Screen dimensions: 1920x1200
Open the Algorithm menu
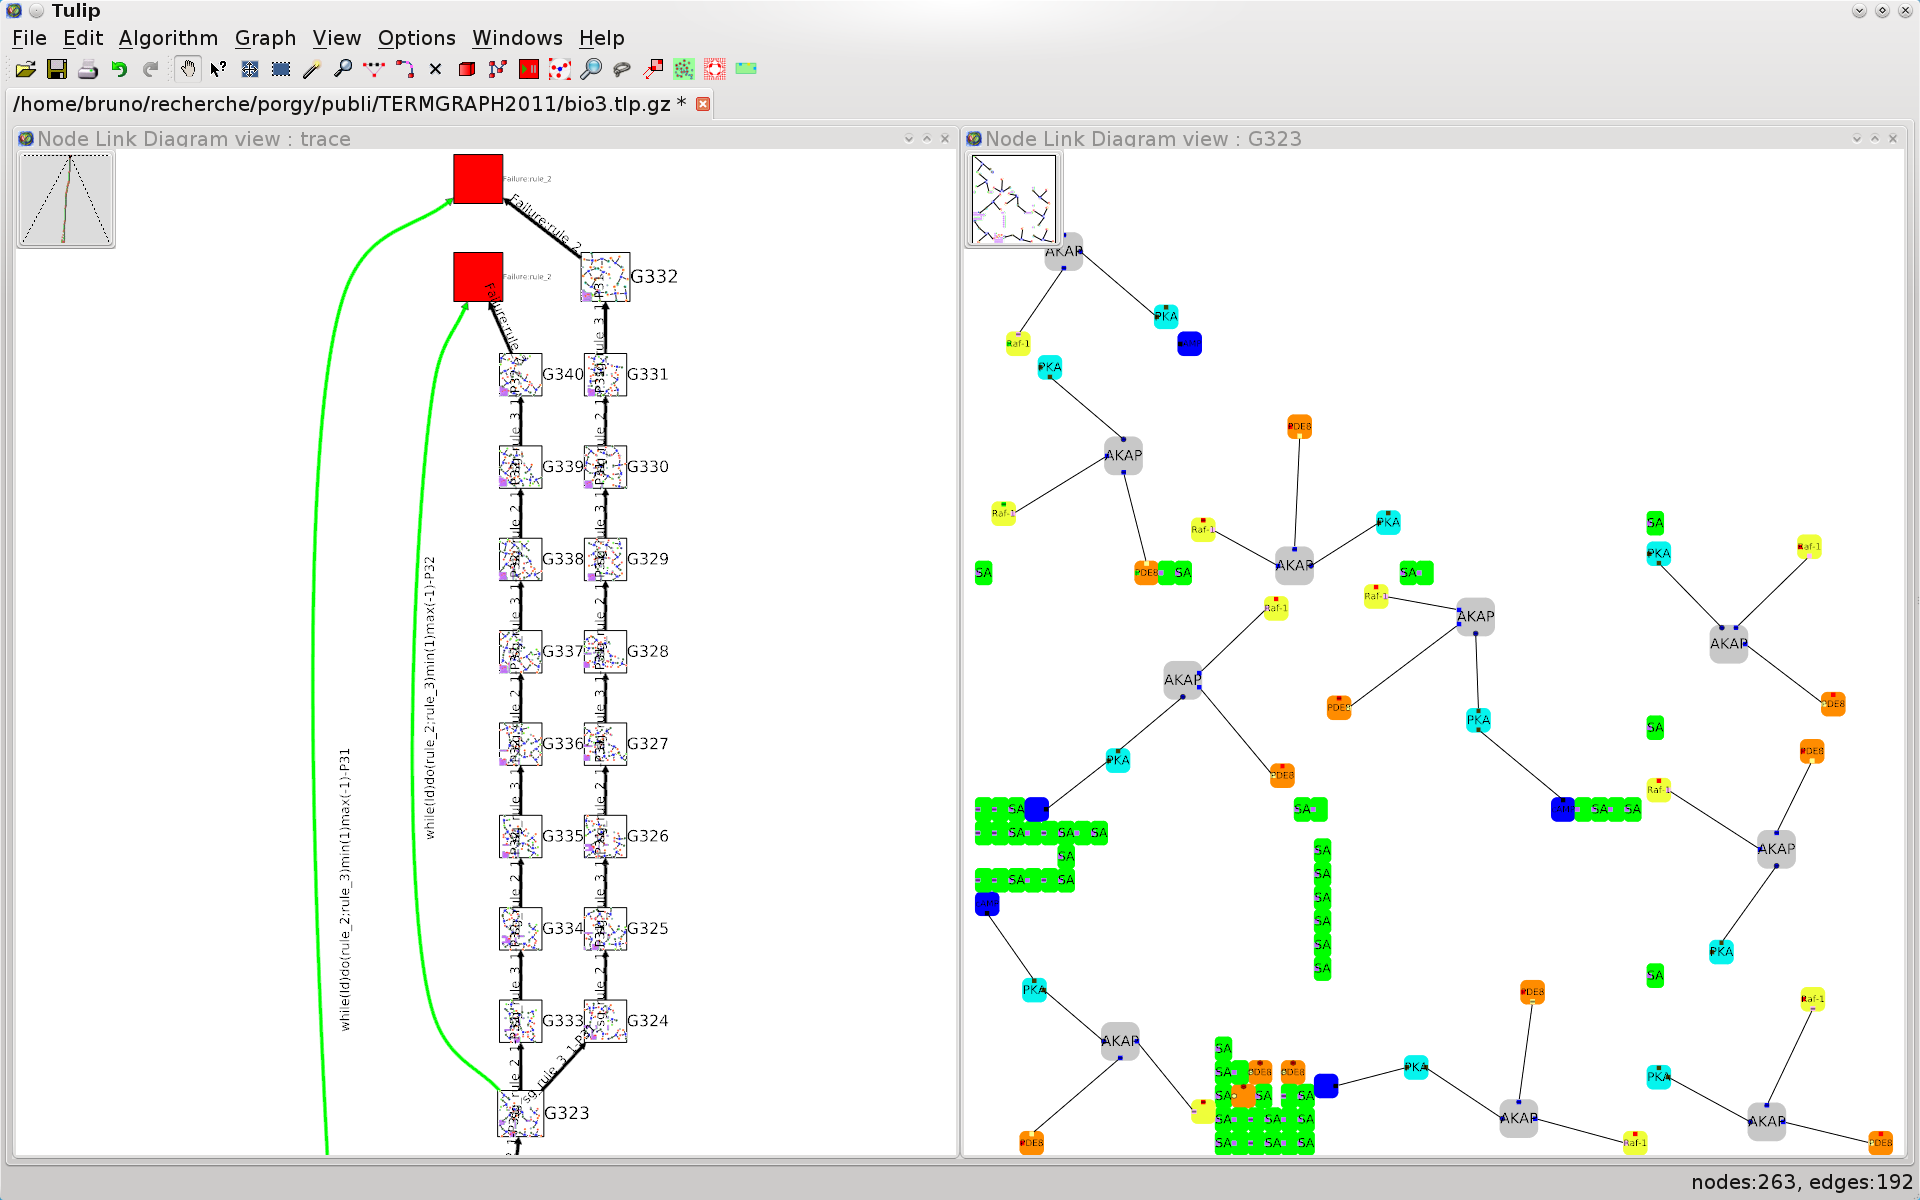point(168,38)
